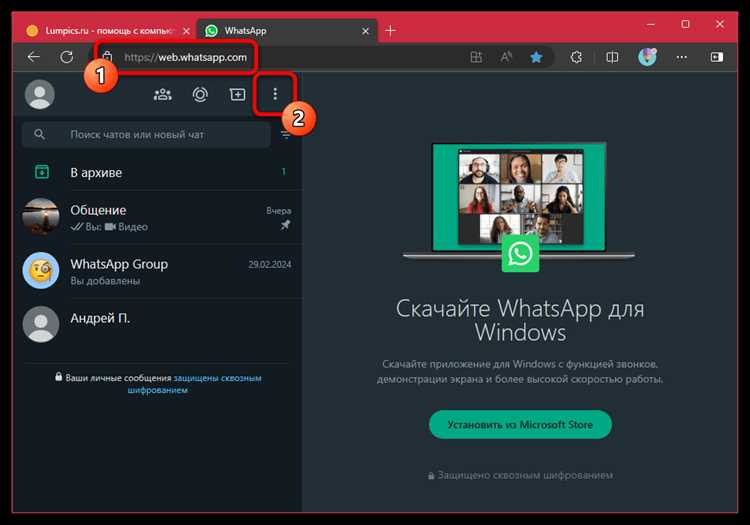Open the "Андрей П." chat

click(x=158, y=325)
